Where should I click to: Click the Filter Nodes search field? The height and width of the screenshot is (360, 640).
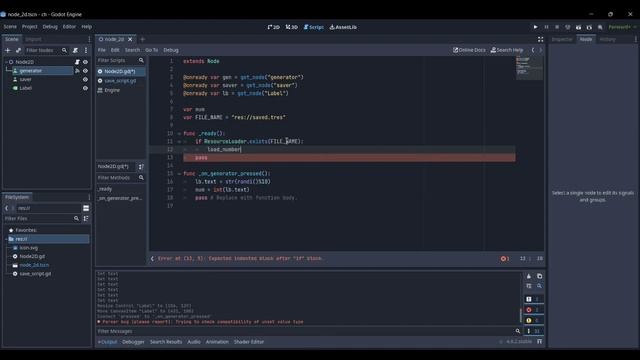(46, 50)
